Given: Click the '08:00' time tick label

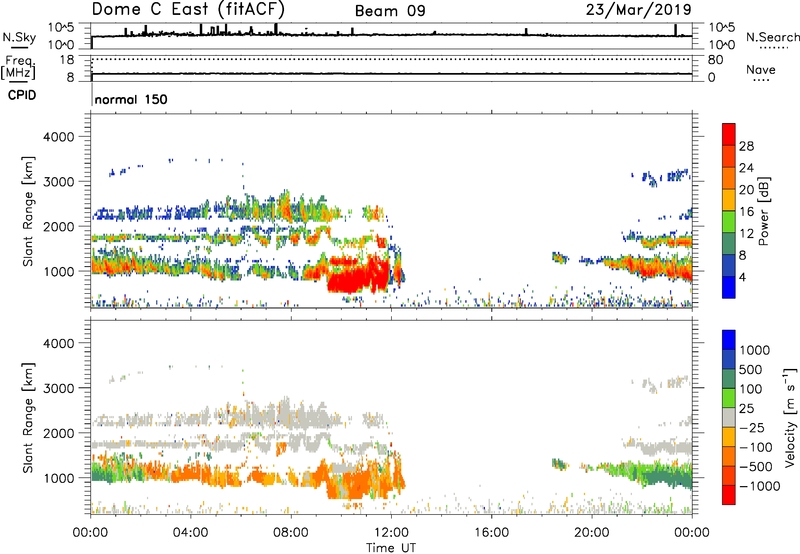Looking at the screenshot, I should (291, 533).
